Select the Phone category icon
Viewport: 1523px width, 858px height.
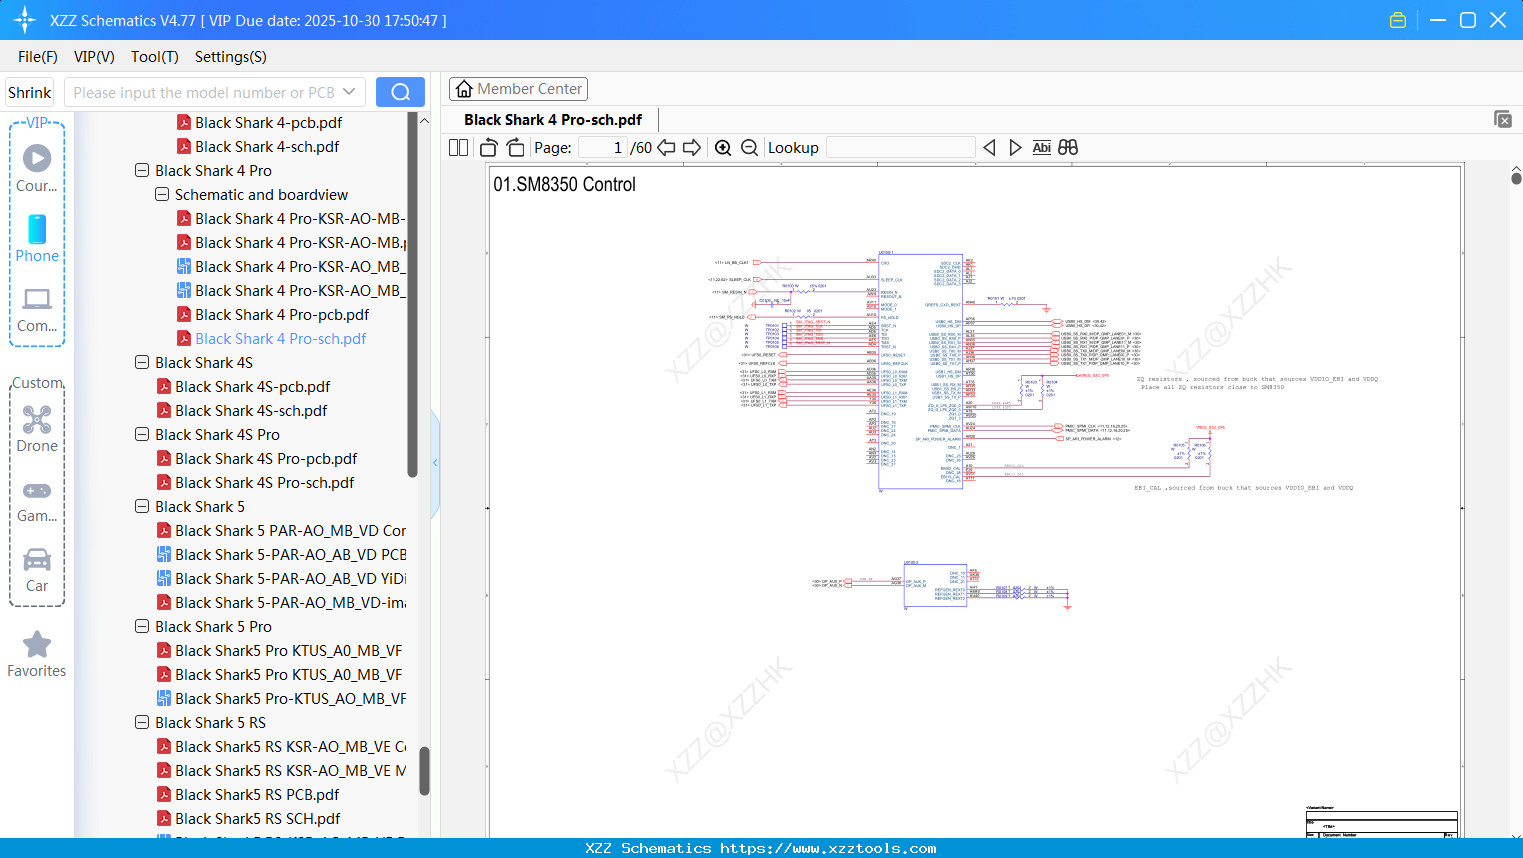(37, 238)
